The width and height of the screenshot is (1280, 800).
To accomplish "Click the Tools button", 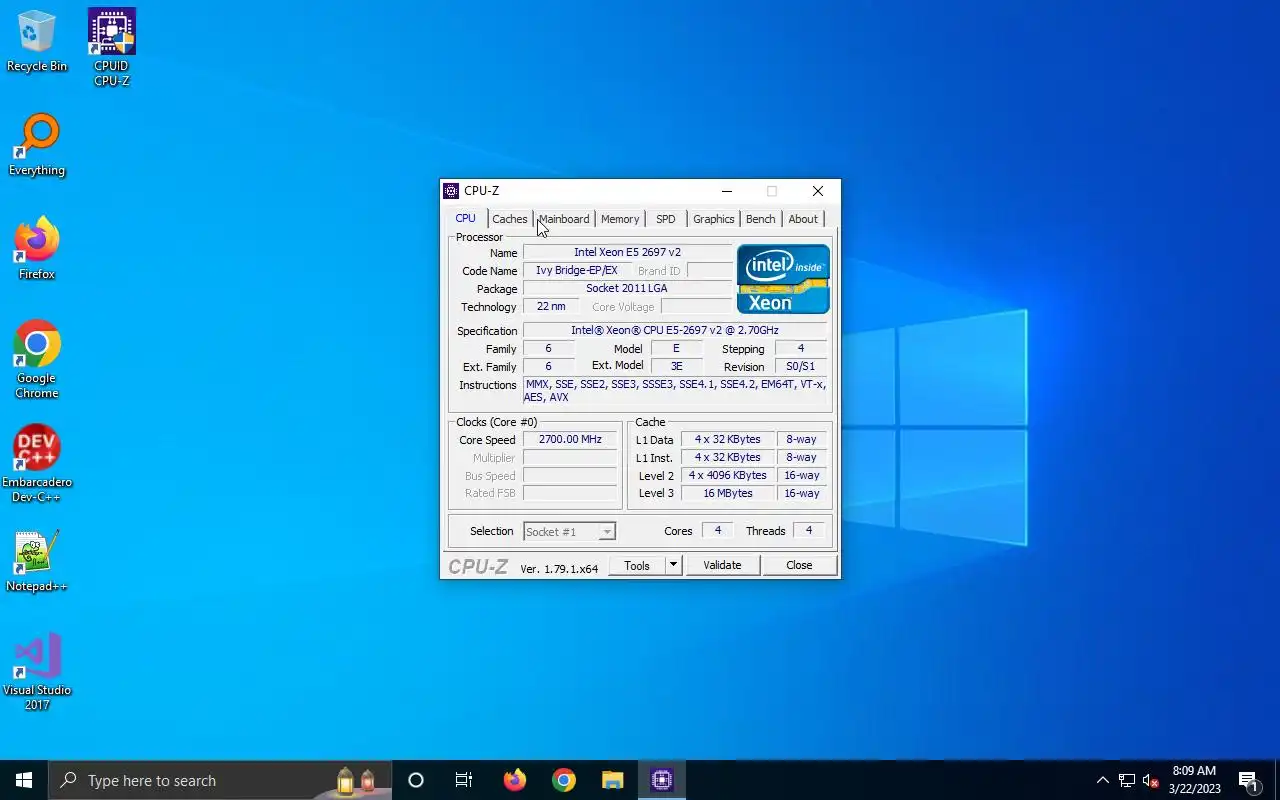I will [x=637, y=565].
